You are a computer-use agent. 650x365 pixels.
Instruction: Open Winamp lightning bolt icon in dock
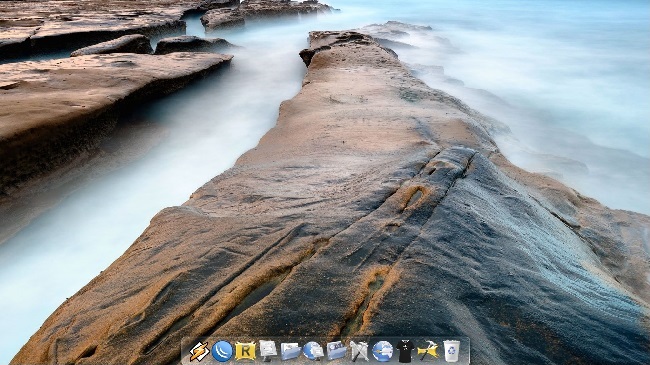(199, 351)
